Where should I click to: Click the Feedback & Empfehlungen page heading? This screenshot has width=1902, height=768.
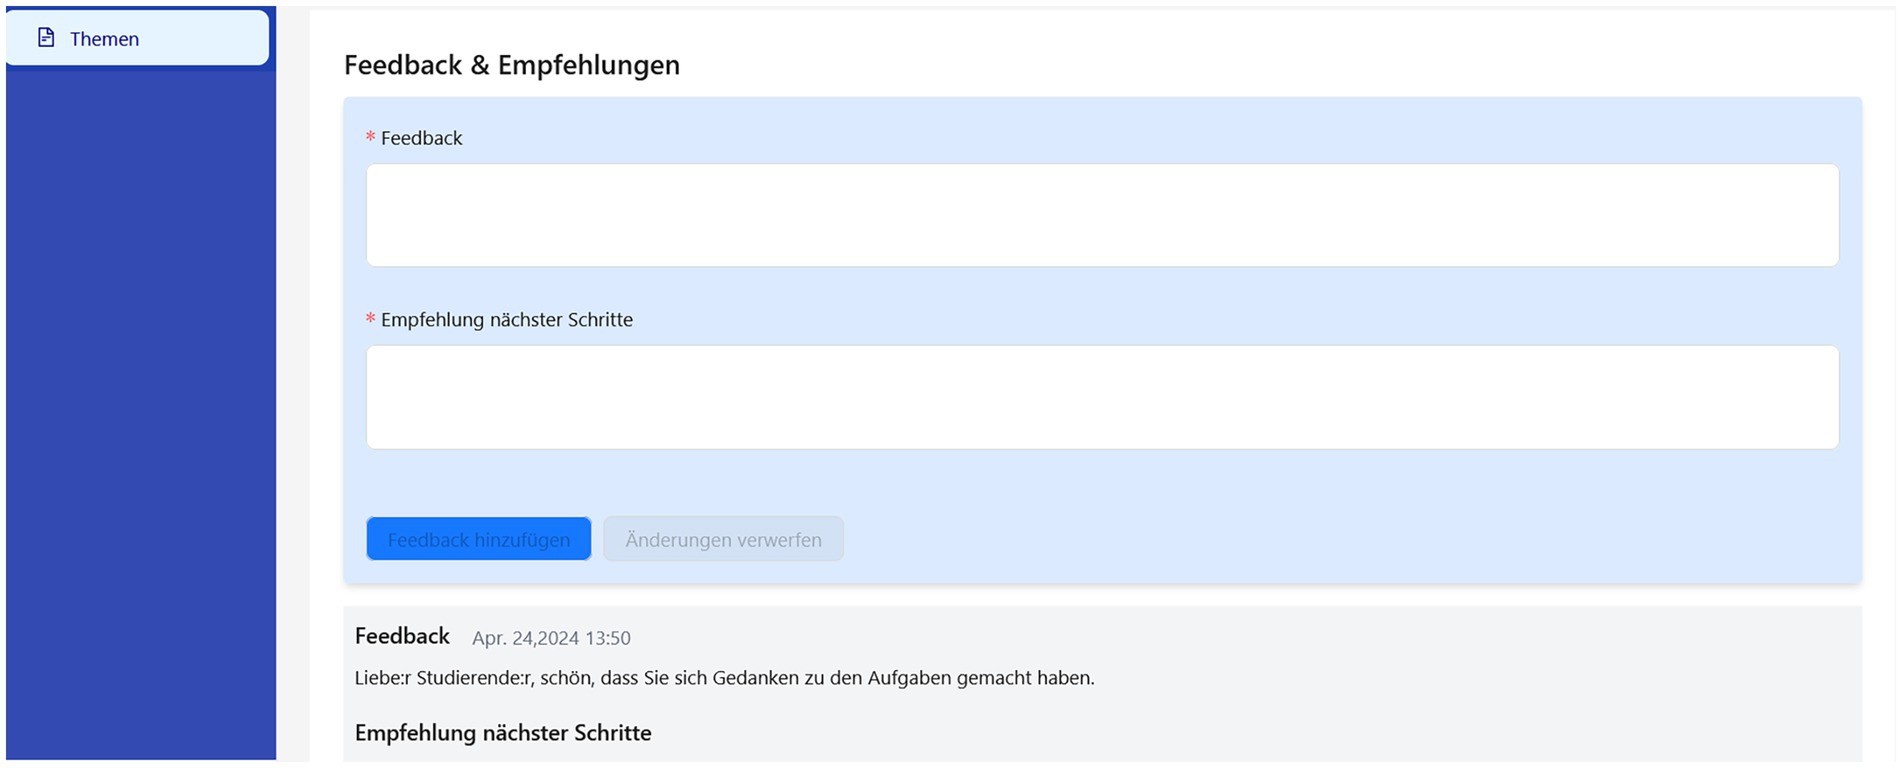pyautogui.click(x=511, y=65)
